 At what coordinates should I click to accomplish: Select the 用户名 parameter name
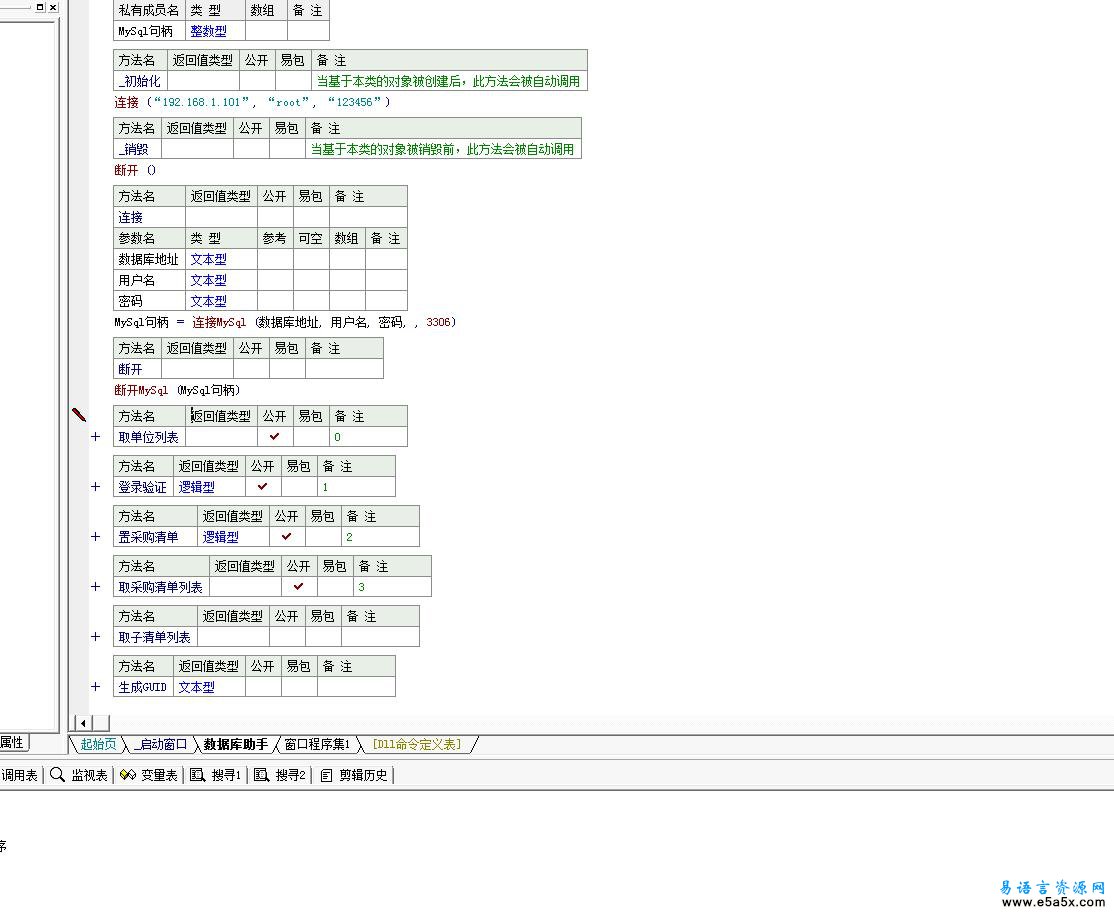point(149,280)
